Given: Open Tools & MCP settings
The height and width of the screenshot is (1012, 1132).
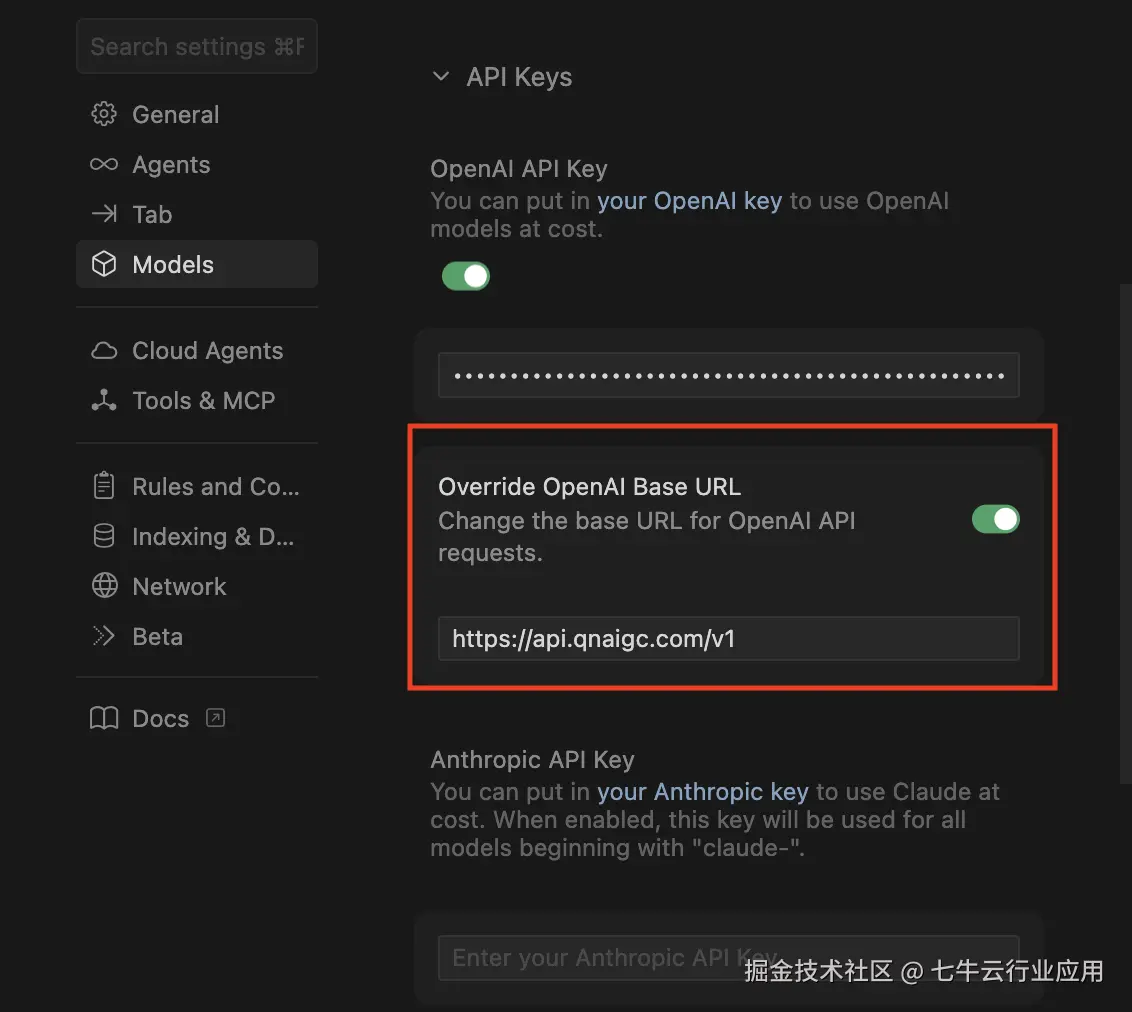Looking at the screenshot, I should pyautogui.click(x=196, y=401).
